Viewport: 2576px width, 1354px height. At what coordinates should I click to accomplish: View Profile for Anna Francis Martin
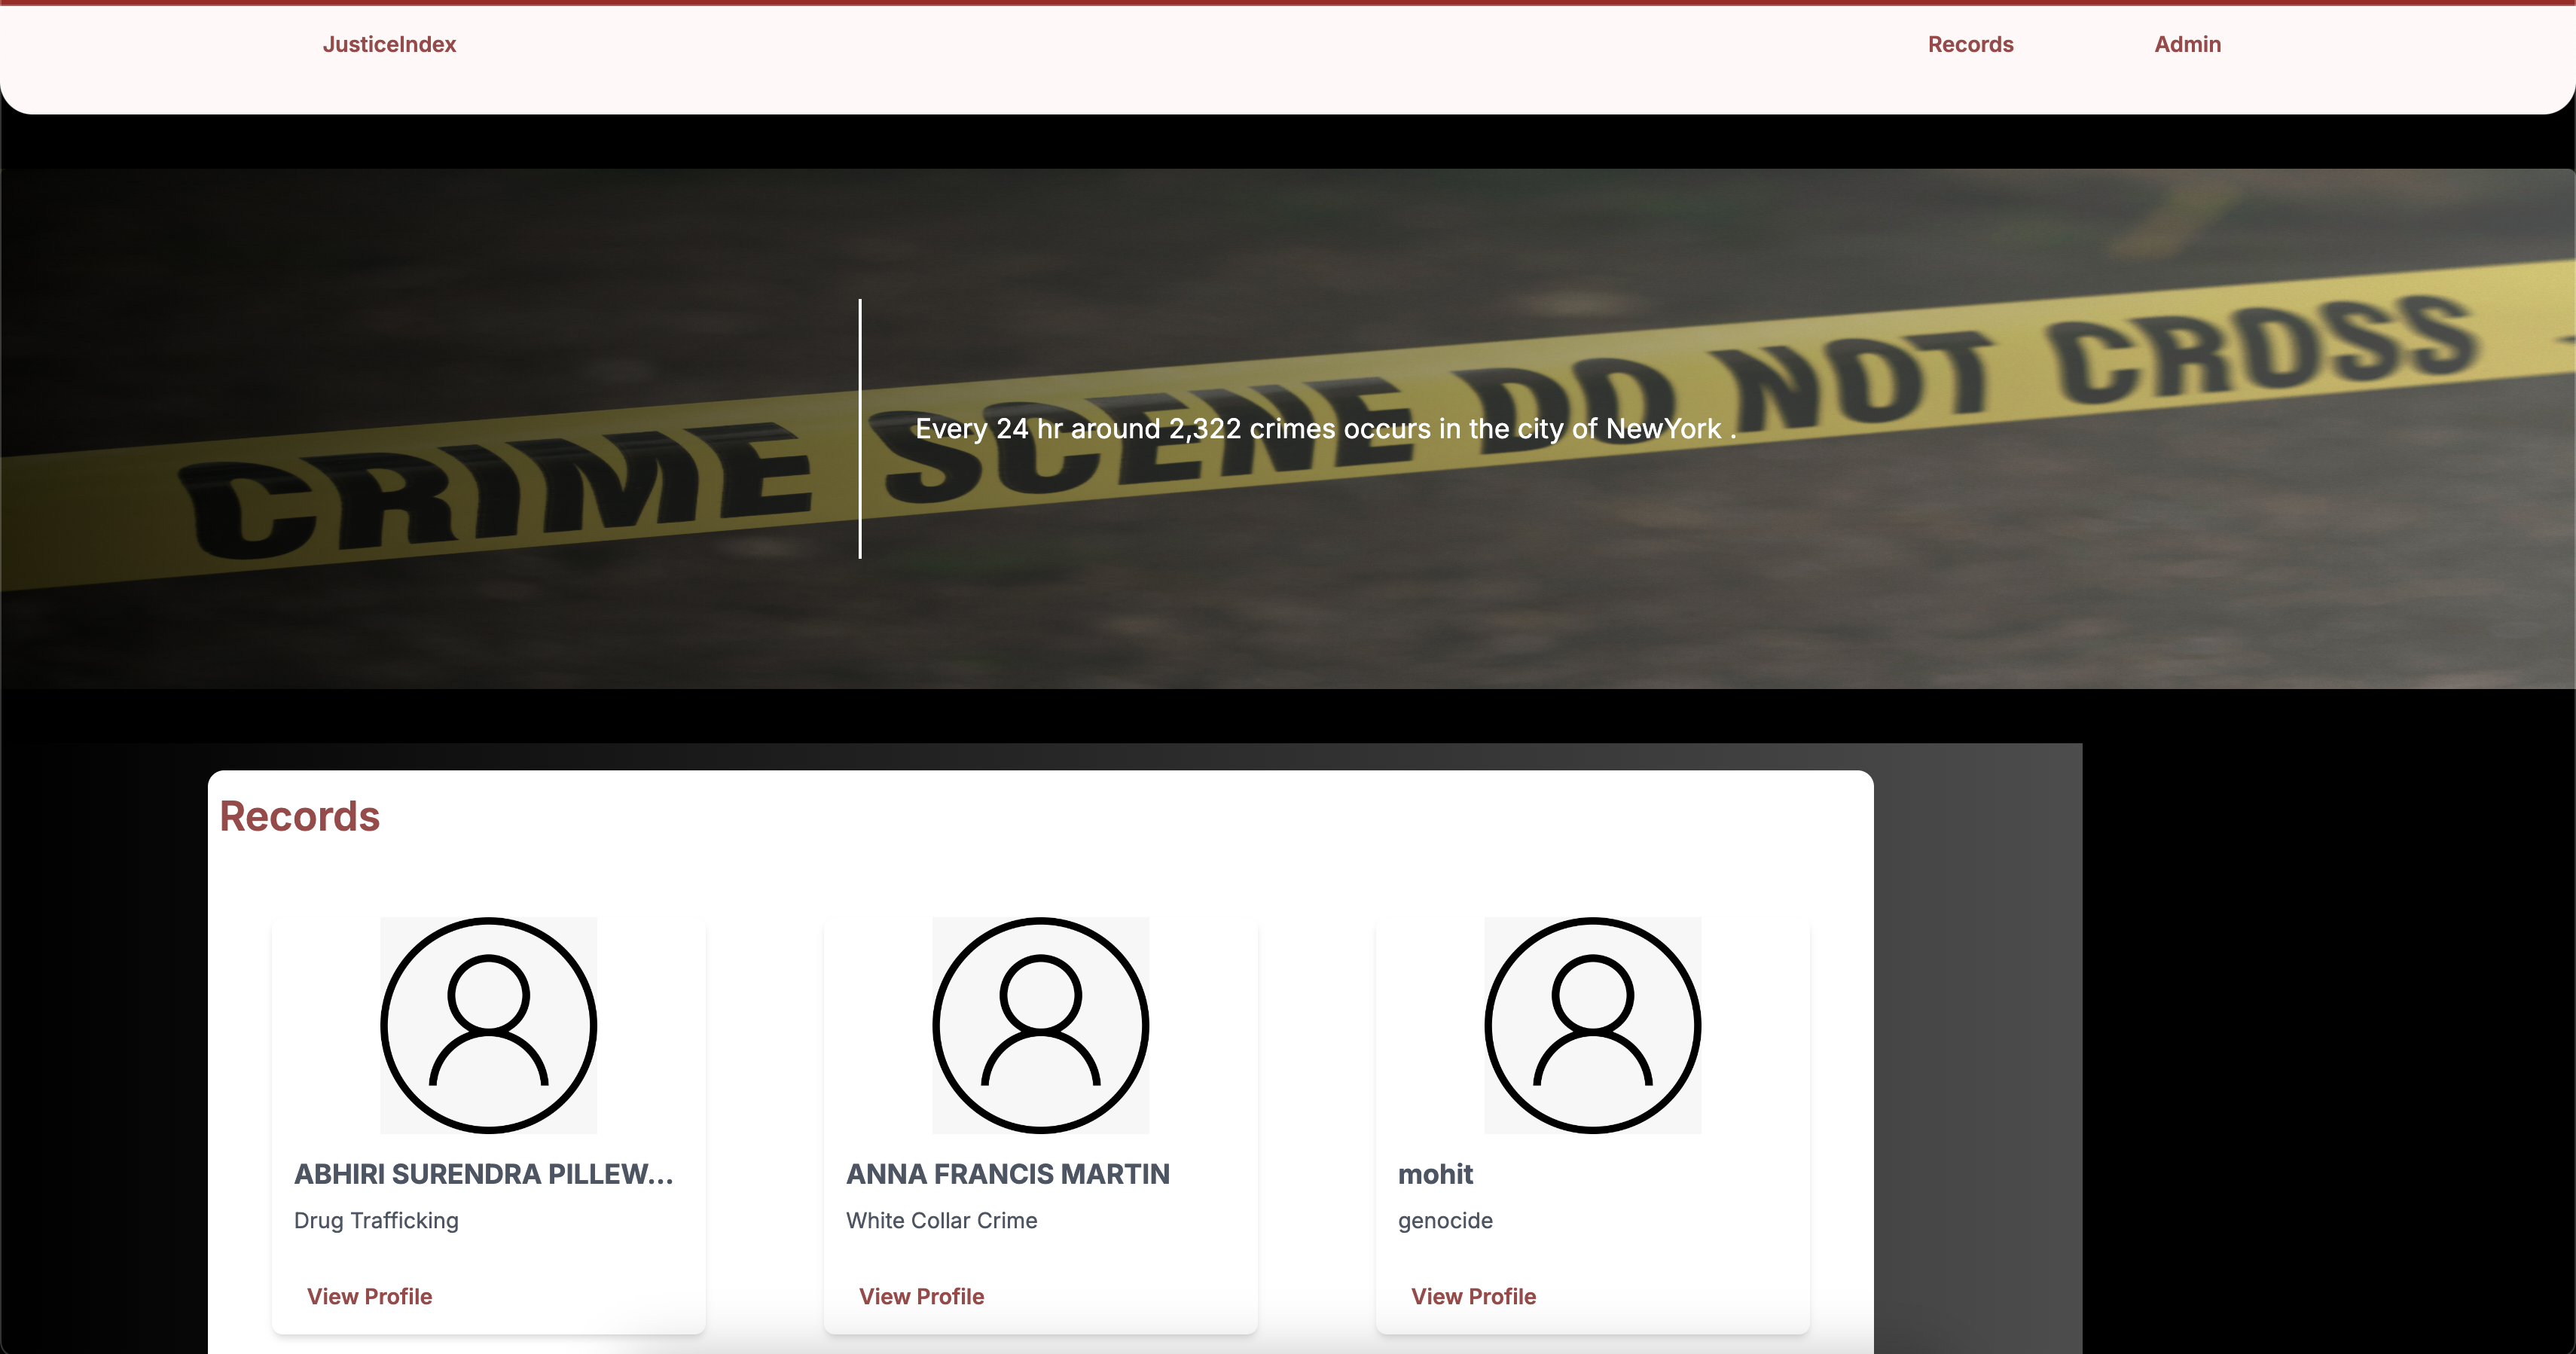click(921, 1296)
